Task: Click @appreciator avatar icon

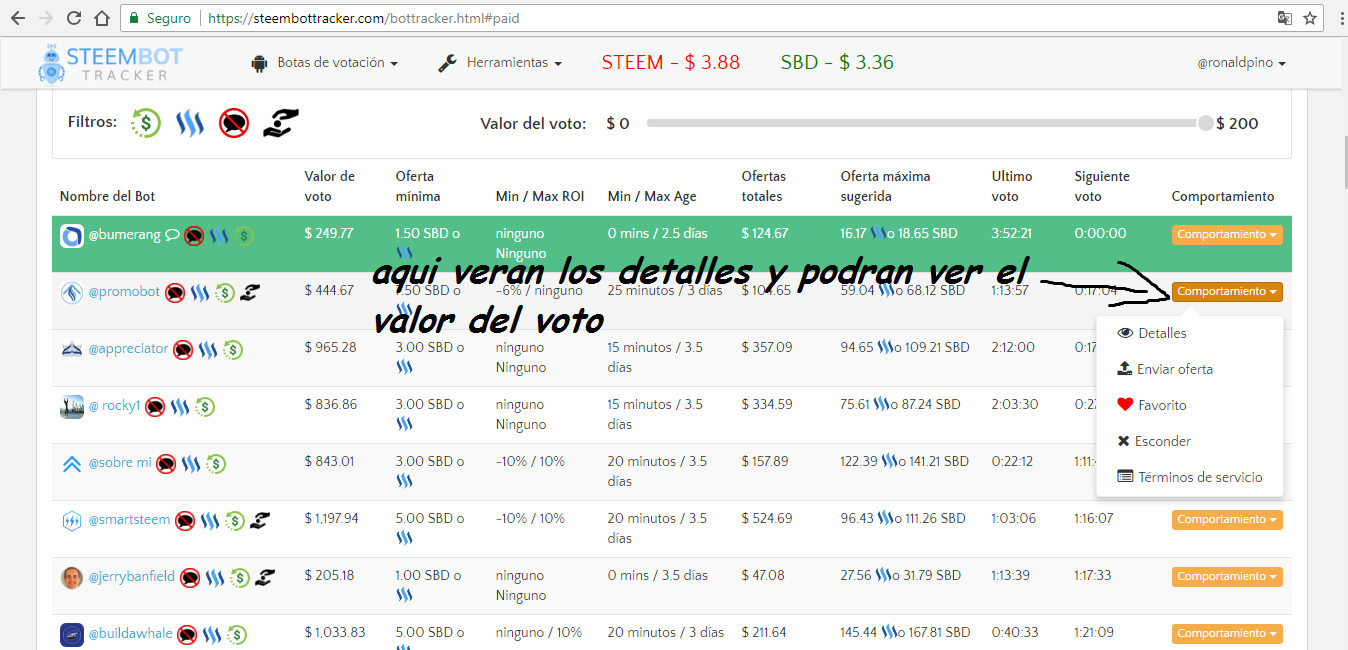Action: (x=72, y=349)
